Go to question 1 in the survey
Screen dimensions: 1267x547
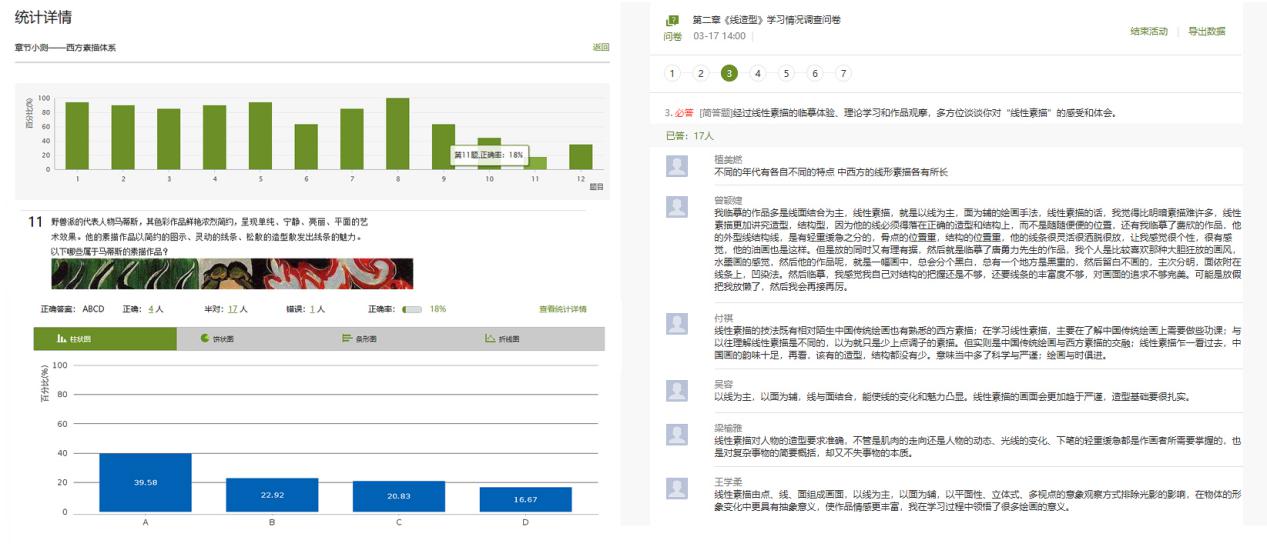click(672, 73)
